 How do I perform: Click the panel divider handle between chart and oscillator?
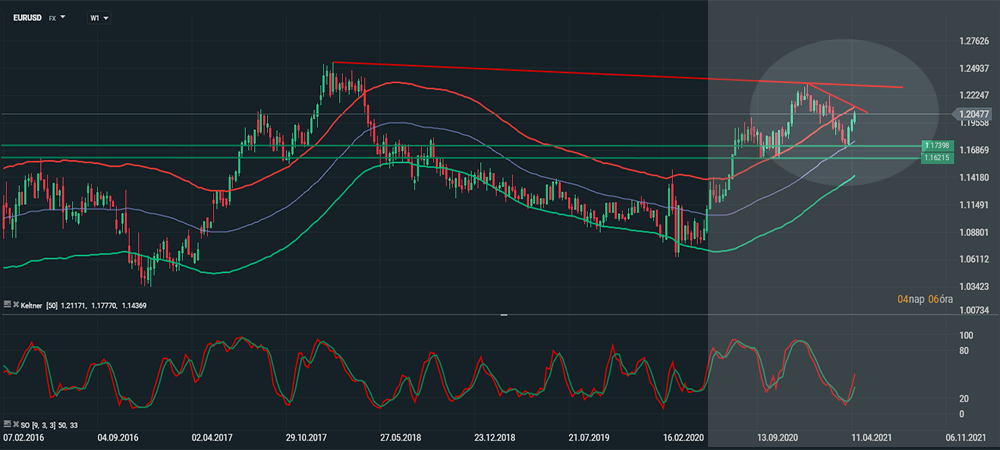coord(504,314)
